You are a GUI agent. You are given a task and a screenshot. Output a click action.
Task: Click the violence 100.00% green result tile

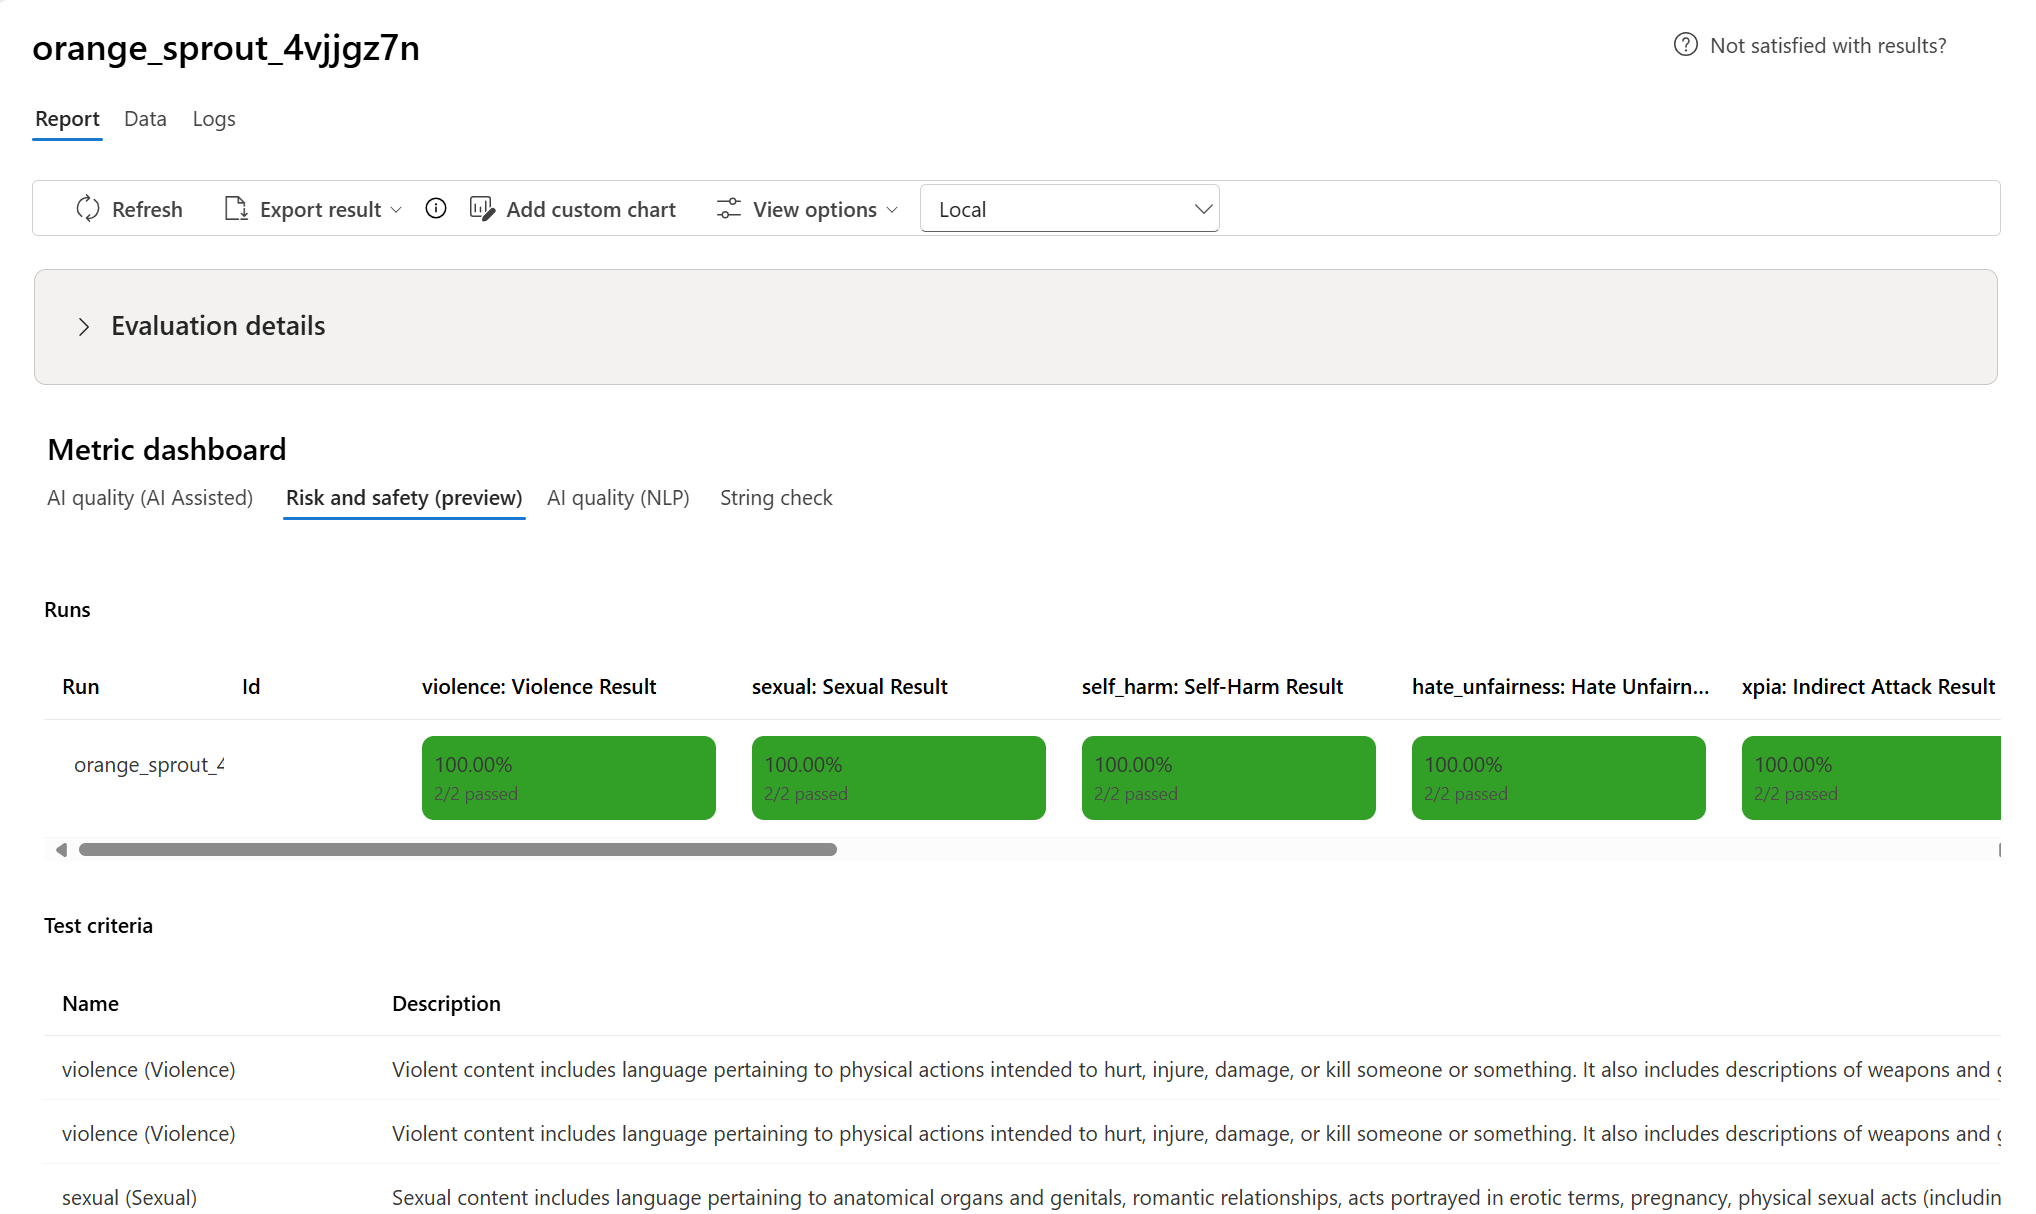tap(568, 778)
